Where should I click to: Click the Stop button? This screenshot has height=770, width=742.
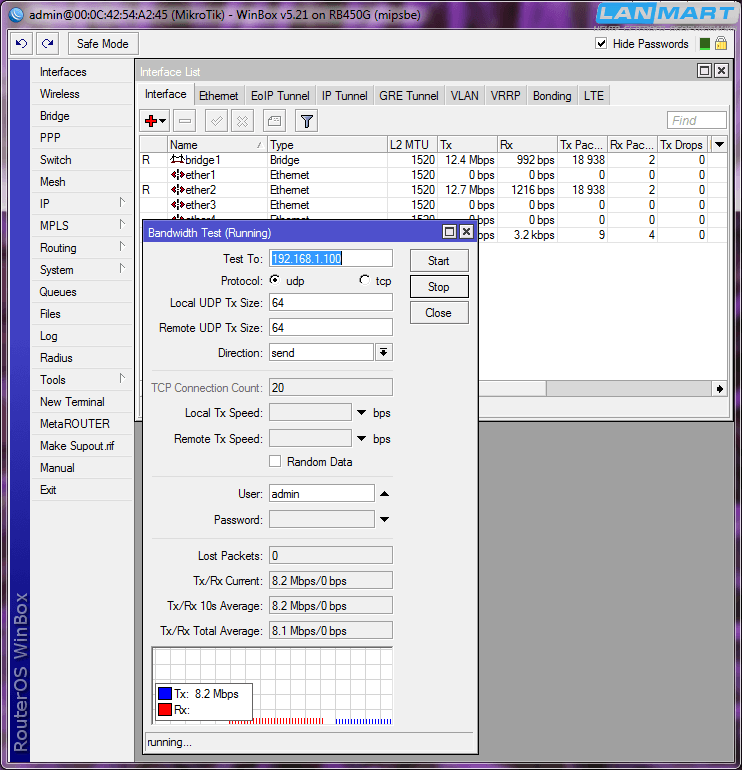[439, 287]
